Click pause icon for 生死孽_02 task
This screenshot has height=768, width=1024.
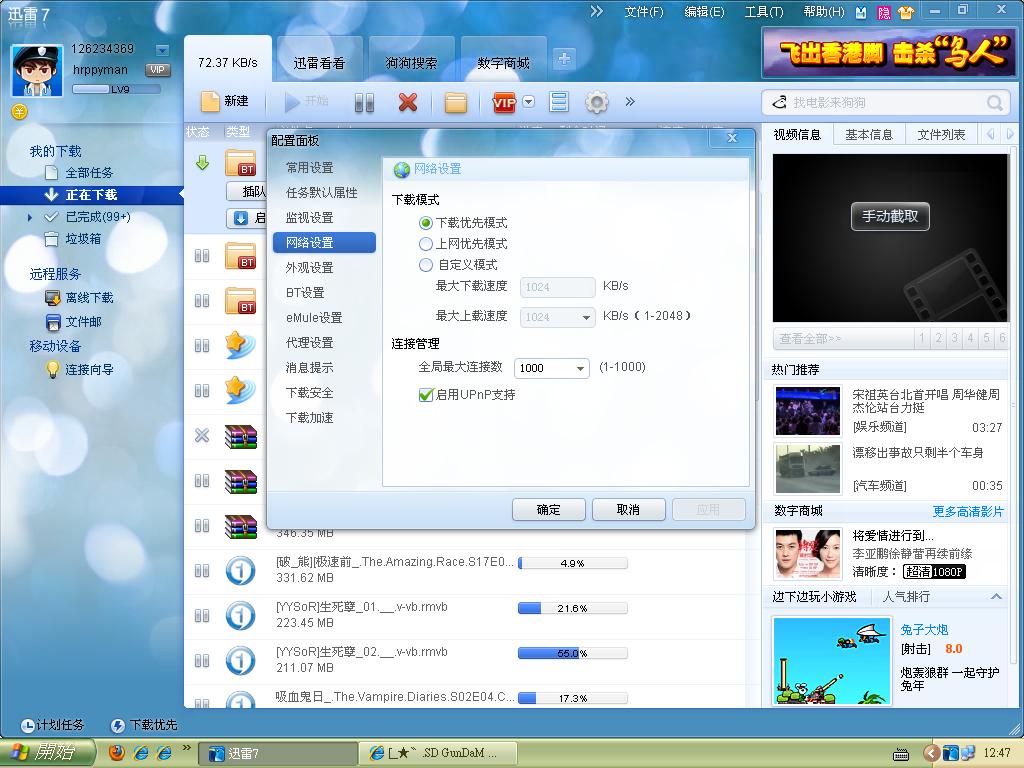pyautogui.click(x=202, y=660)
